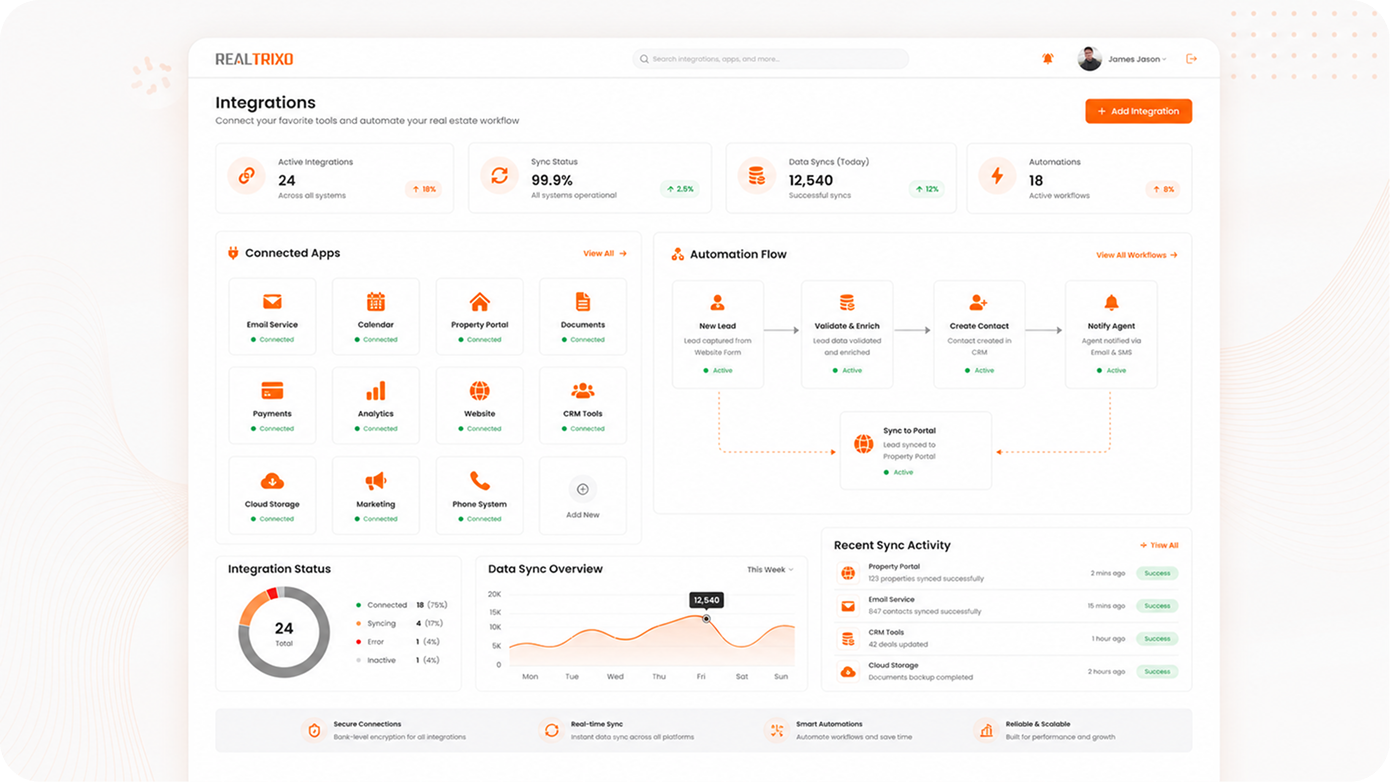
Task: Focus the search integrations field
Action: pyautogui.click(x=771, y=59)
